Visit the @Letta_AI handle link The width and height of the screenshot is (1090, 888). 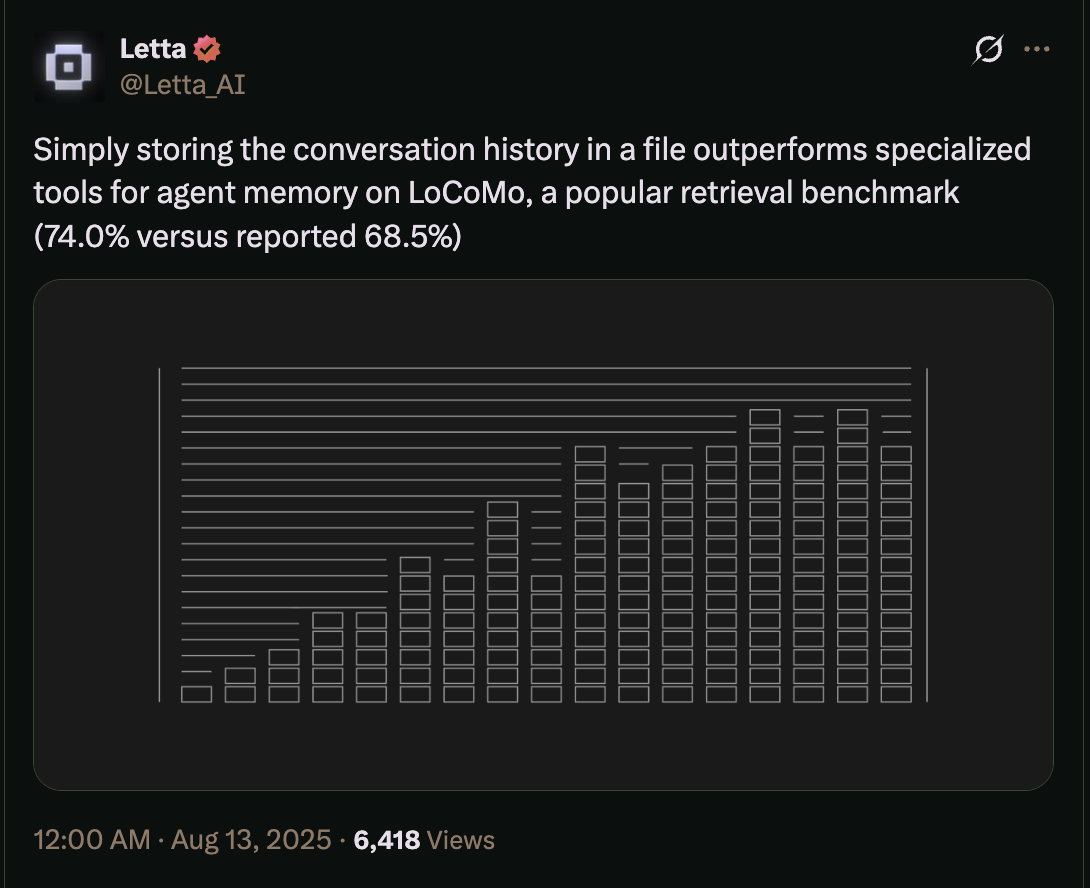coord(182,85)
